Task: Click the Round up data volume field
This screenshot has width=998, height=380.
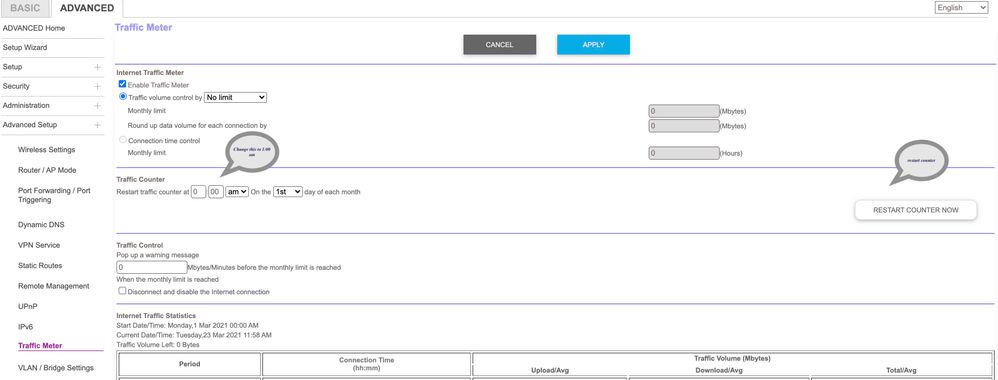Action: (684, 125)
